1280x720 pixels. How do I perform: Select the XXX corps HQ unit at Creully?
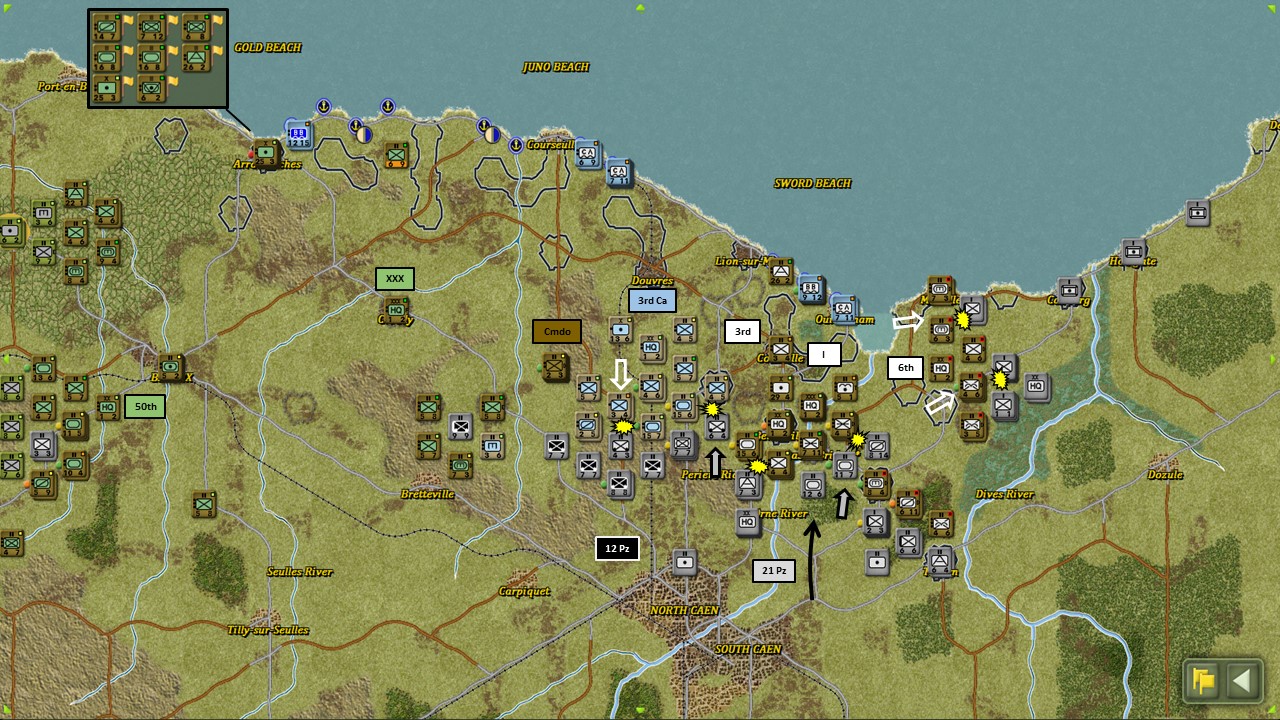click(x=396, y=310)
